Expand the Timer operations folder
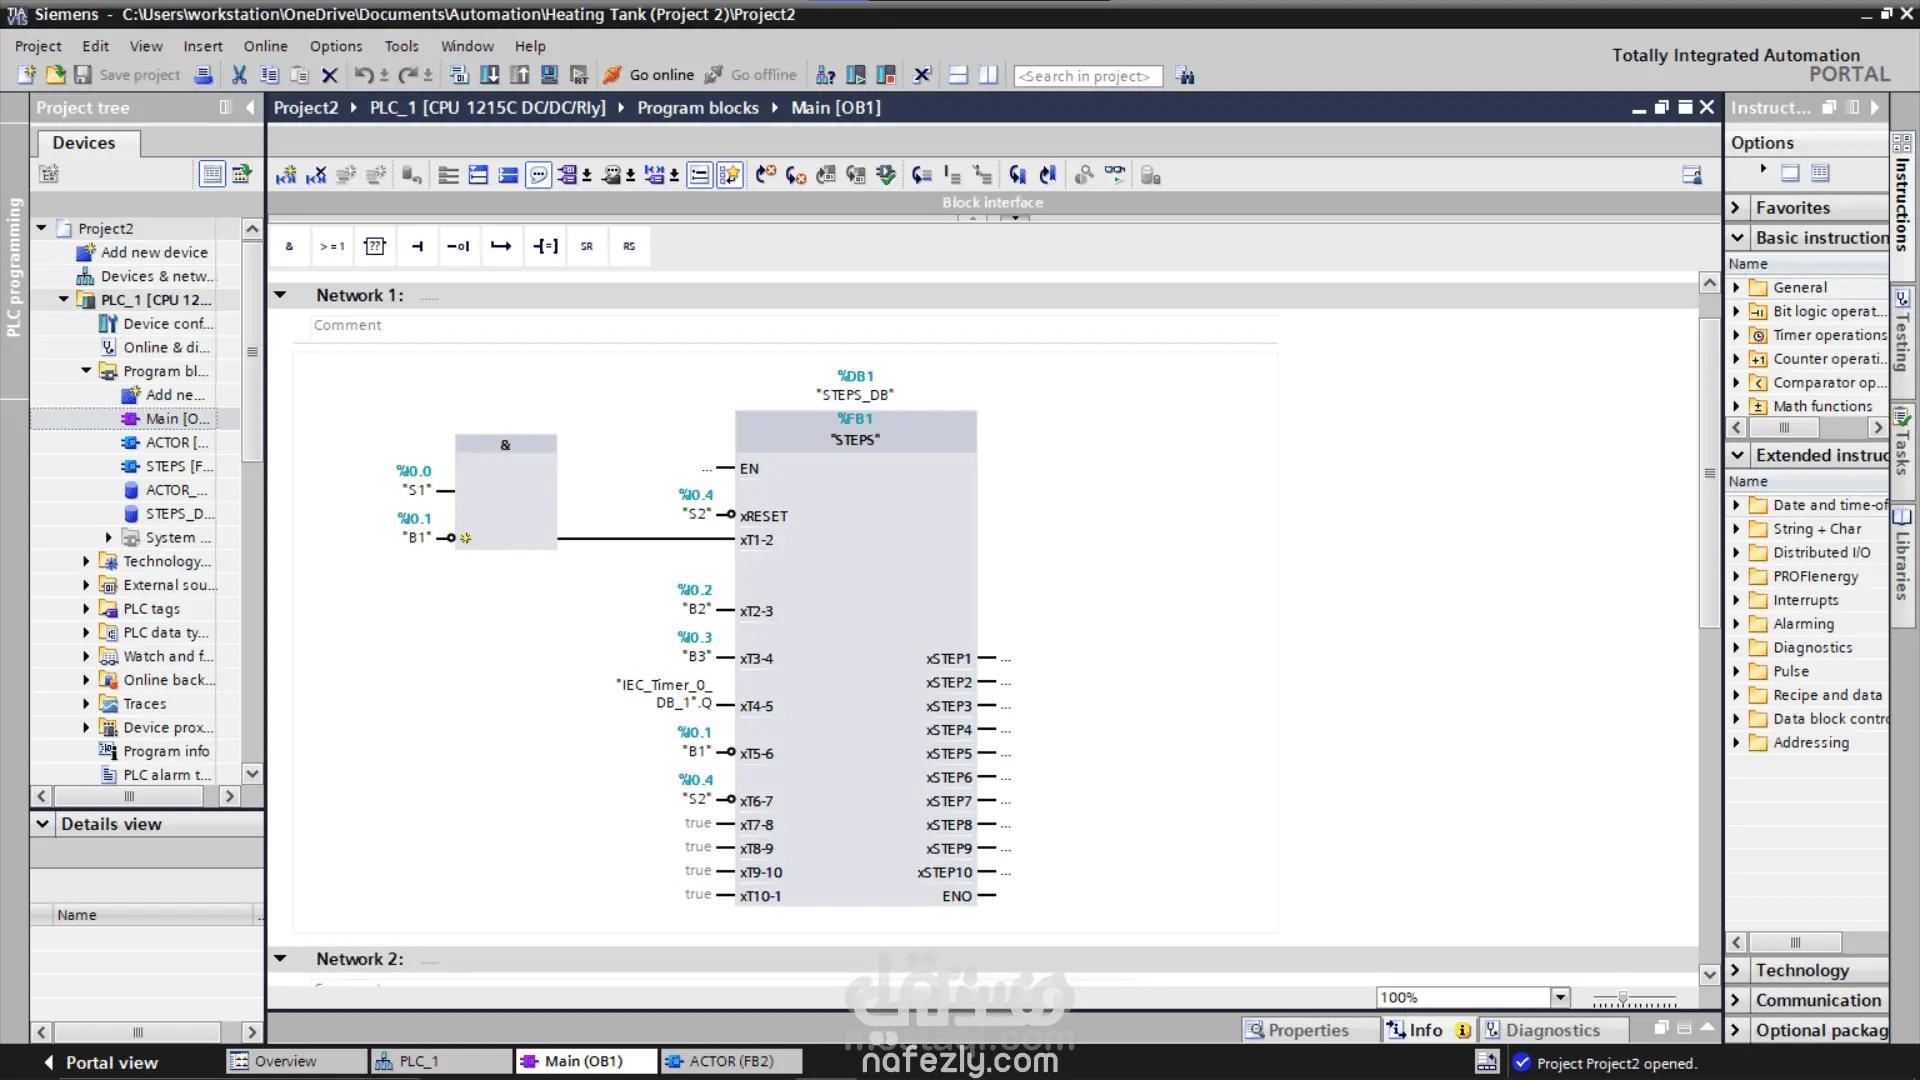Screen dimensions: 1920x1080 [1736, 335]
